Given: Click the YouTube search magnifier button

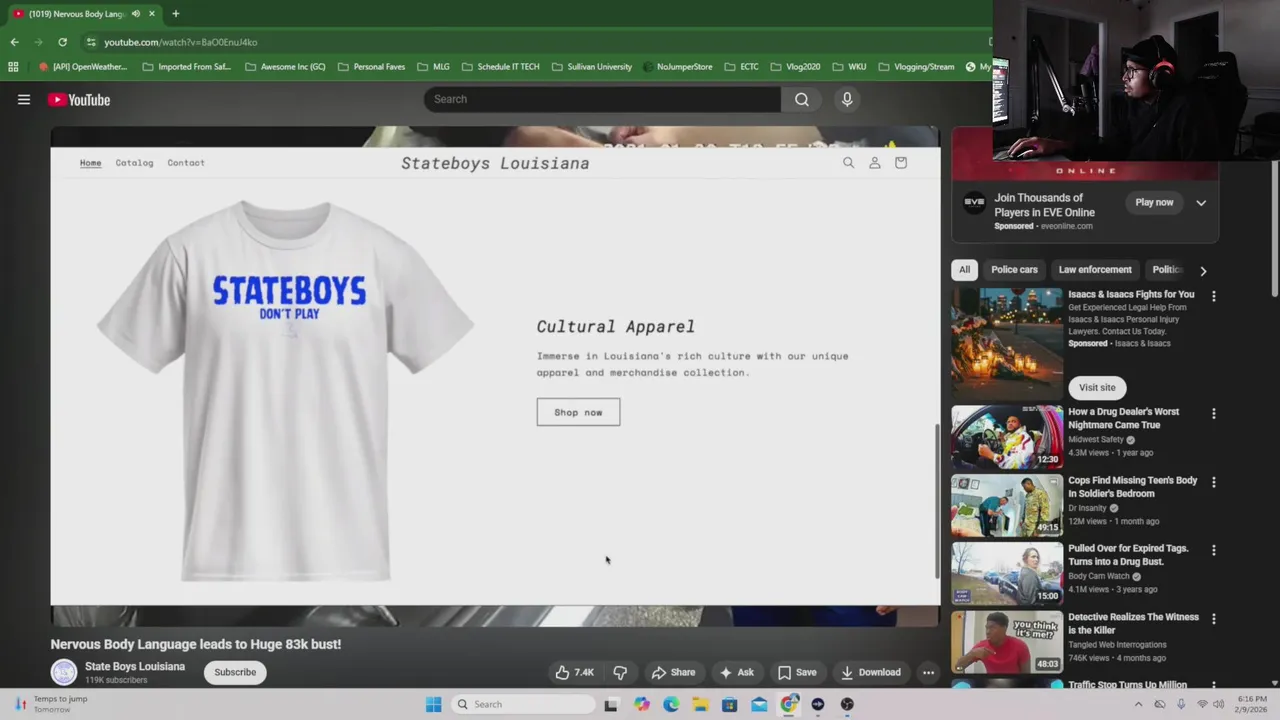Looking at the screenshot, I should pyautogui.click(x=801, y=99).
